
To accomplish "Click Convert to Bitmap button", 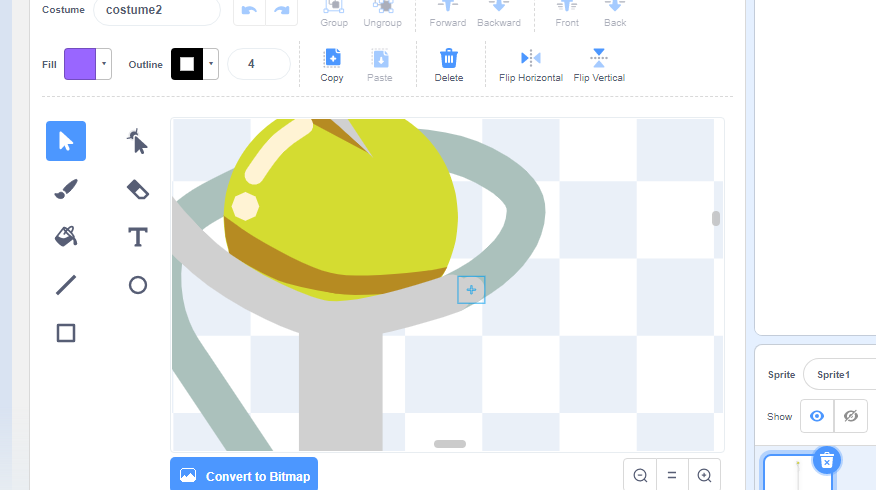I will tap(244, 476).
